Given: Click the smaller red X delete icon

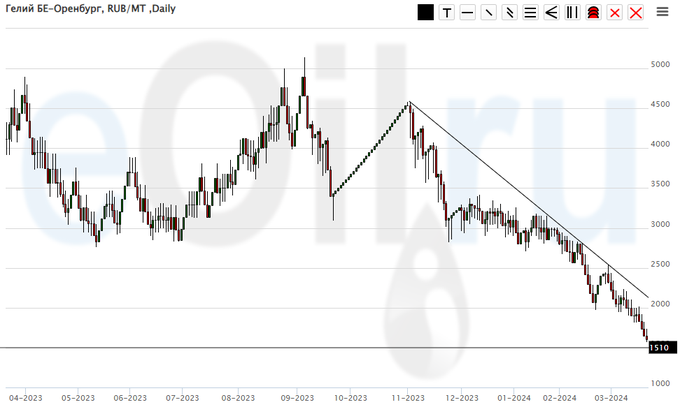Looking at the screenshot, I should point(614,13).
